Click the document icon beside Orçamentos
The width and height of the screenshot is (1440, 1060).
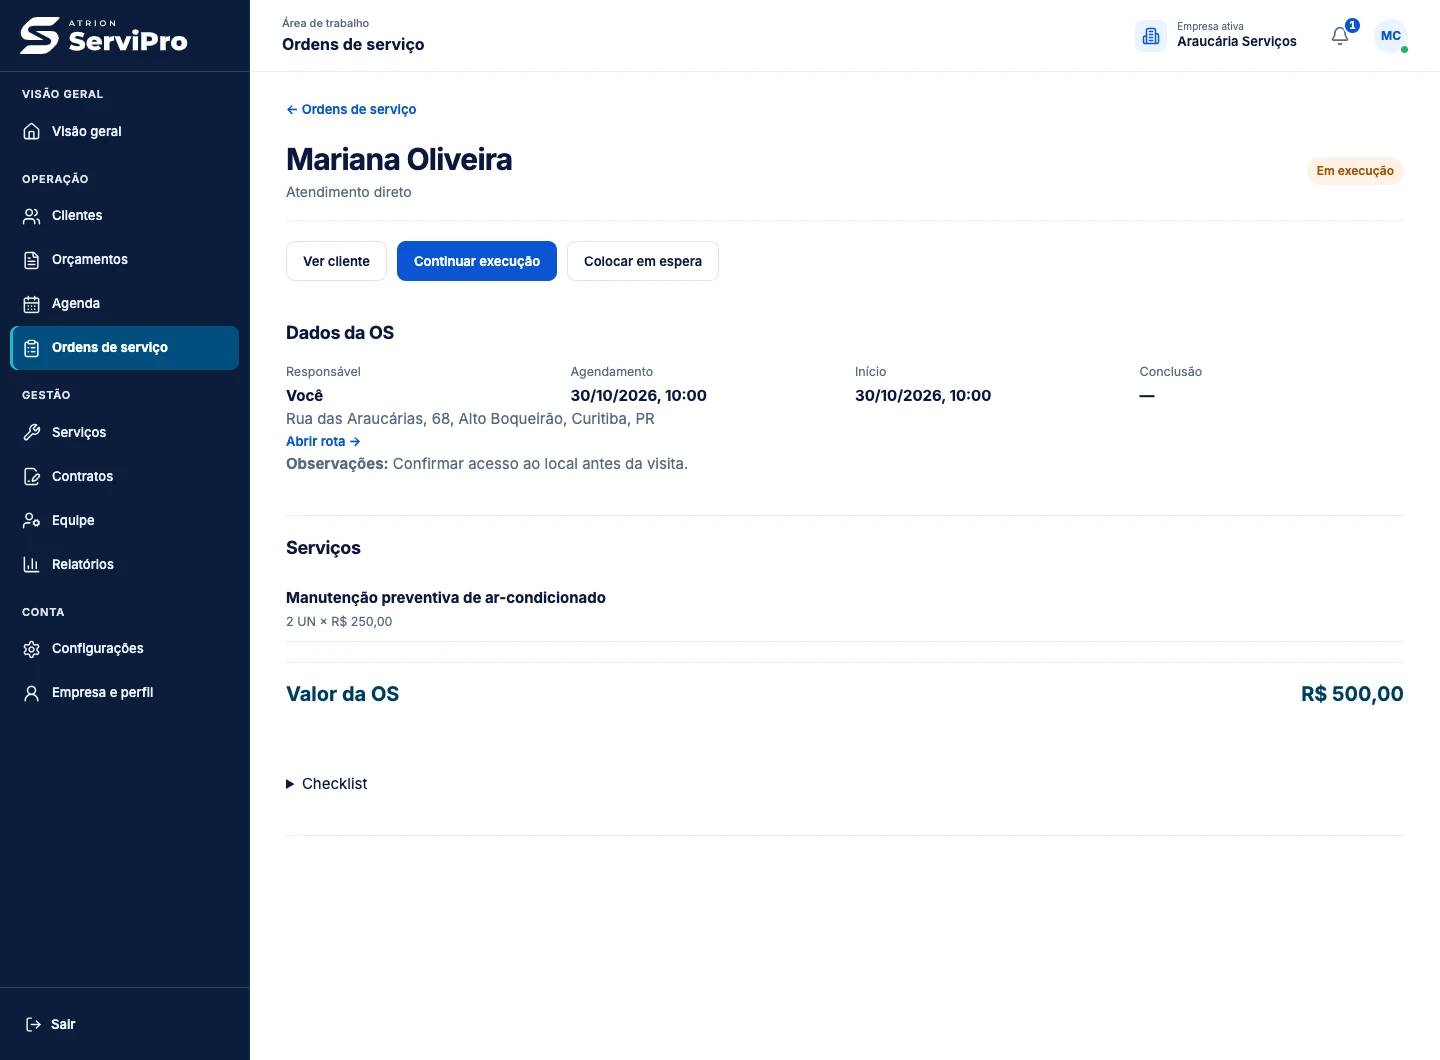tap(32, 260)
